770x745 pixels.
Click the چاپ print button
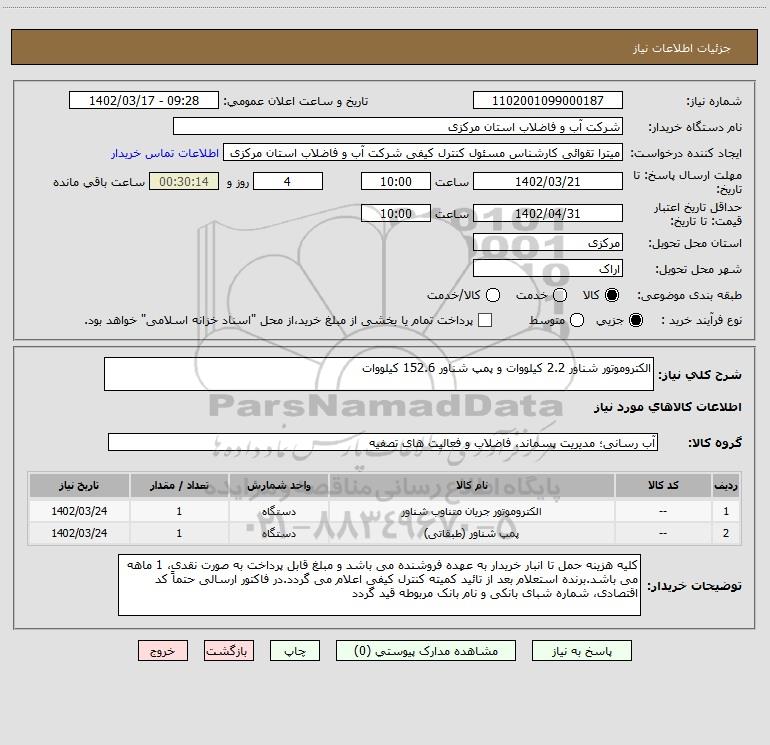(x=295, y=651)
